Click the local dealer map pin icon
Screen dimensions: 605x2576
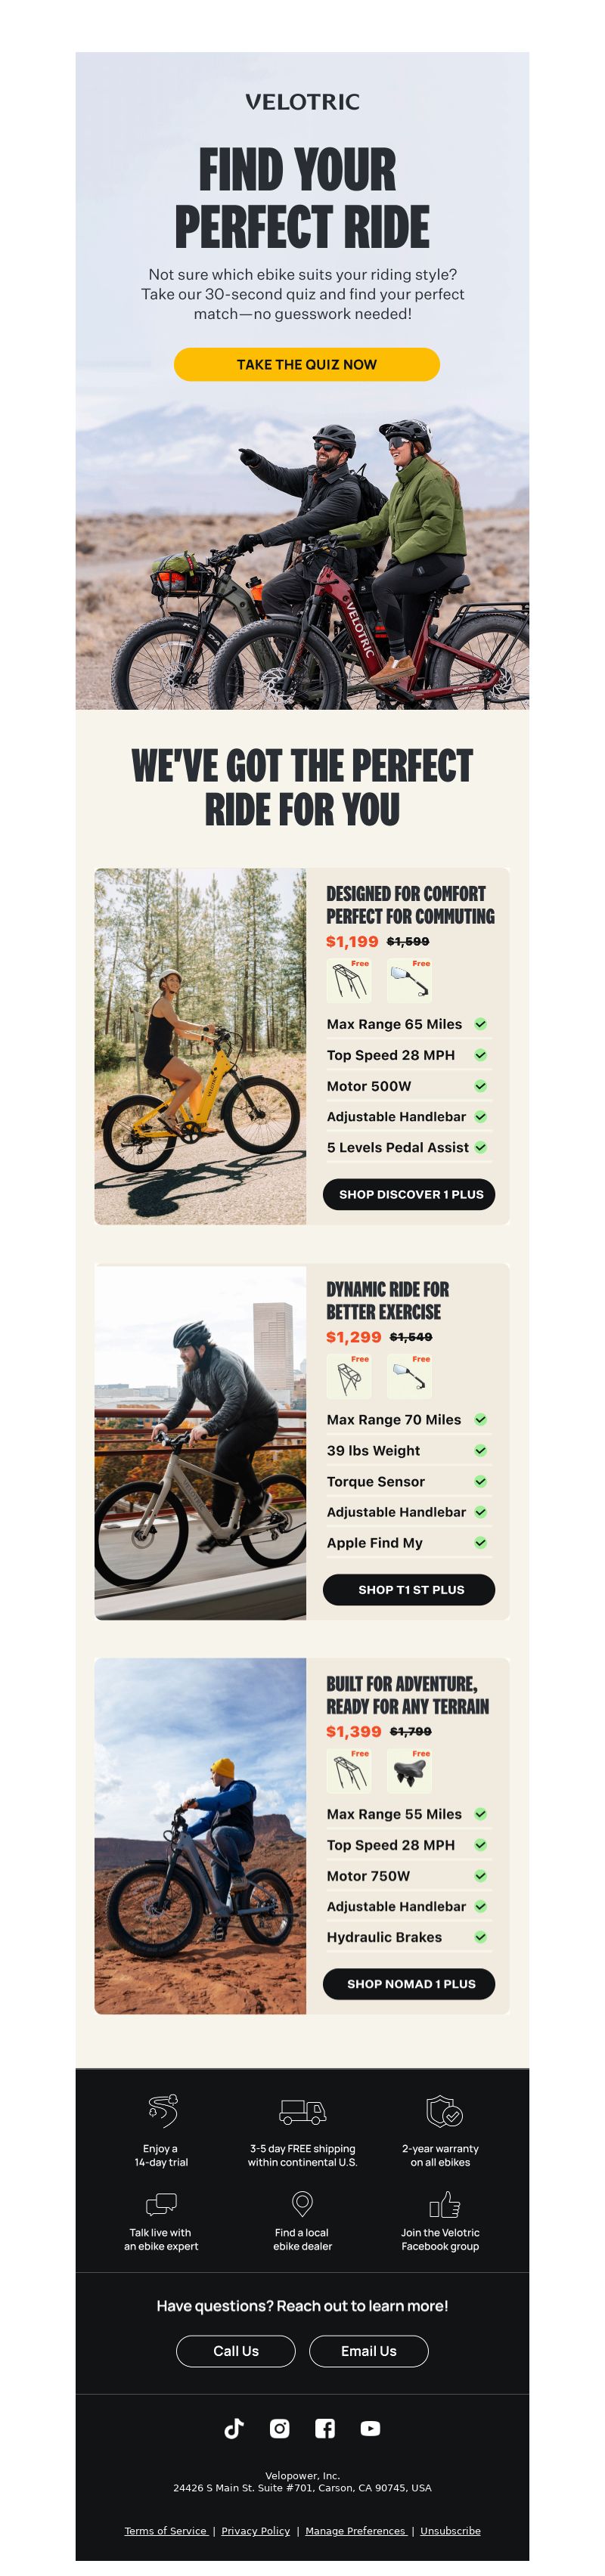tap(302, 2204)
